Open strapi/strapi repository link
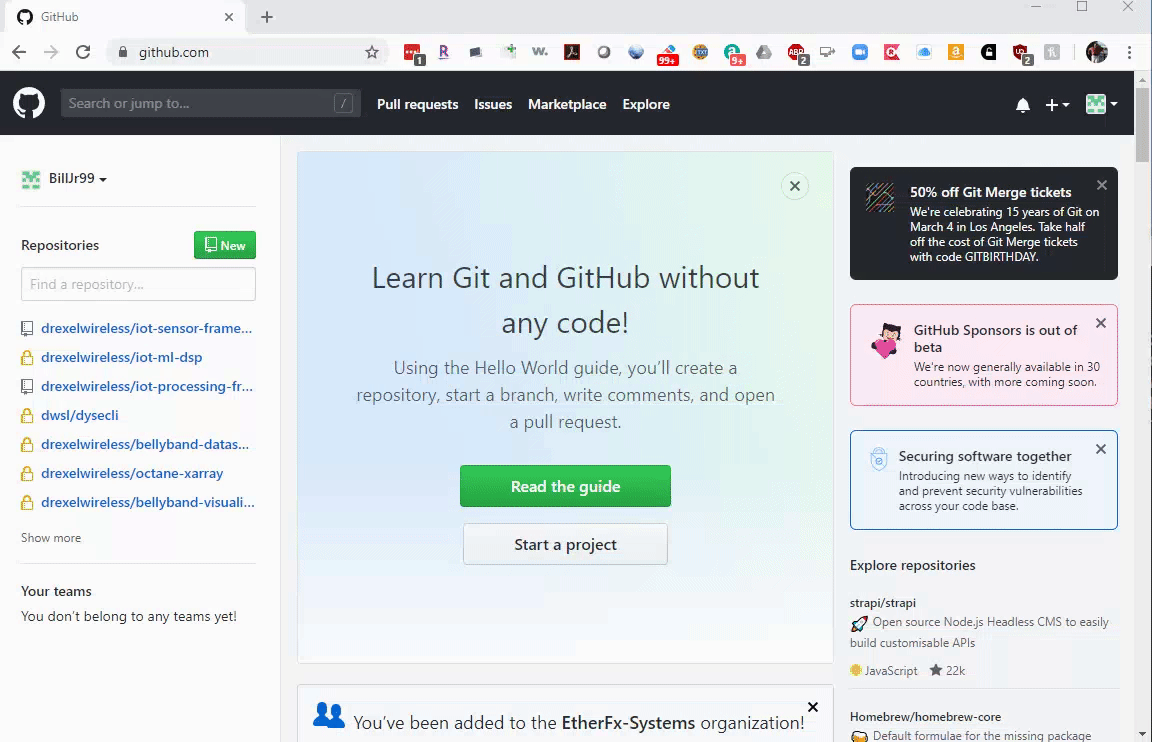 pos(882,602)
